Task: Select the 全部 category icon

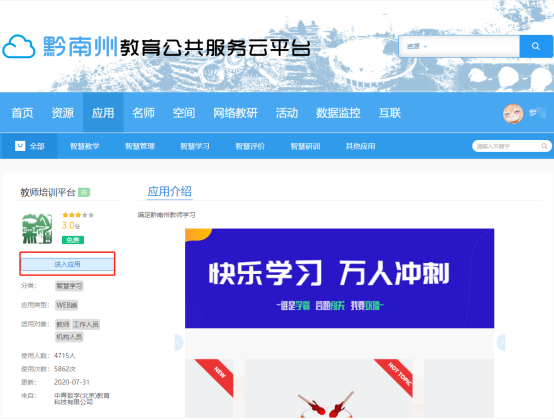Action: click(x=20, y=146)
